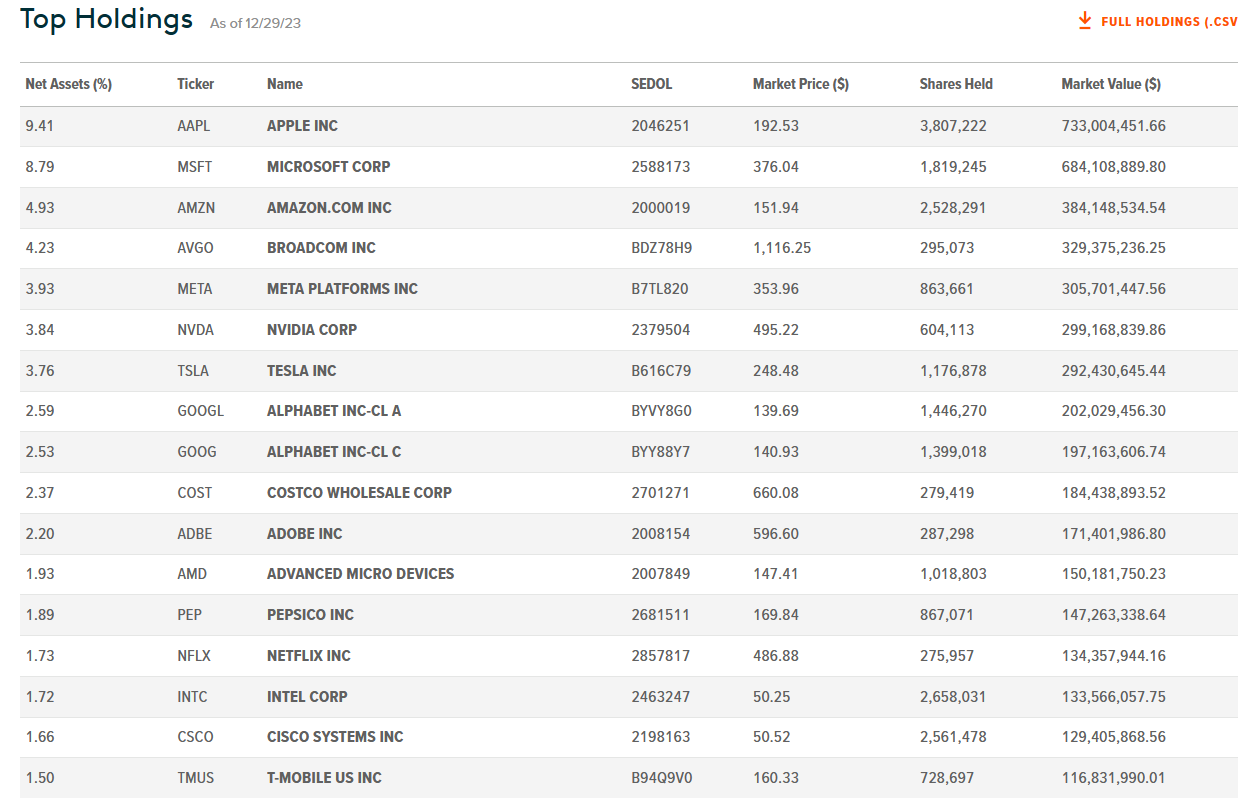Select ALPHABET INC-CL A name

pyautogui.click(x=334, y=411)
